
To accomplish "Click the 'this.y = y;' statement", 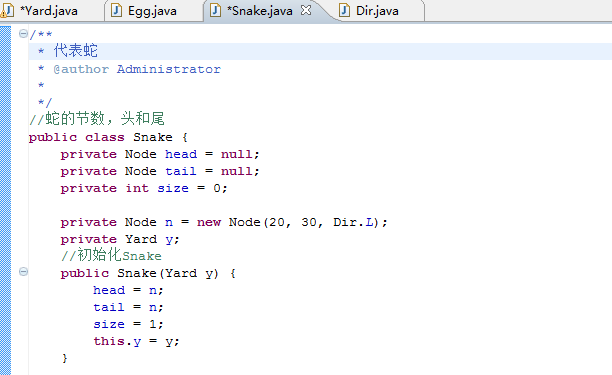I will [136, 341].
